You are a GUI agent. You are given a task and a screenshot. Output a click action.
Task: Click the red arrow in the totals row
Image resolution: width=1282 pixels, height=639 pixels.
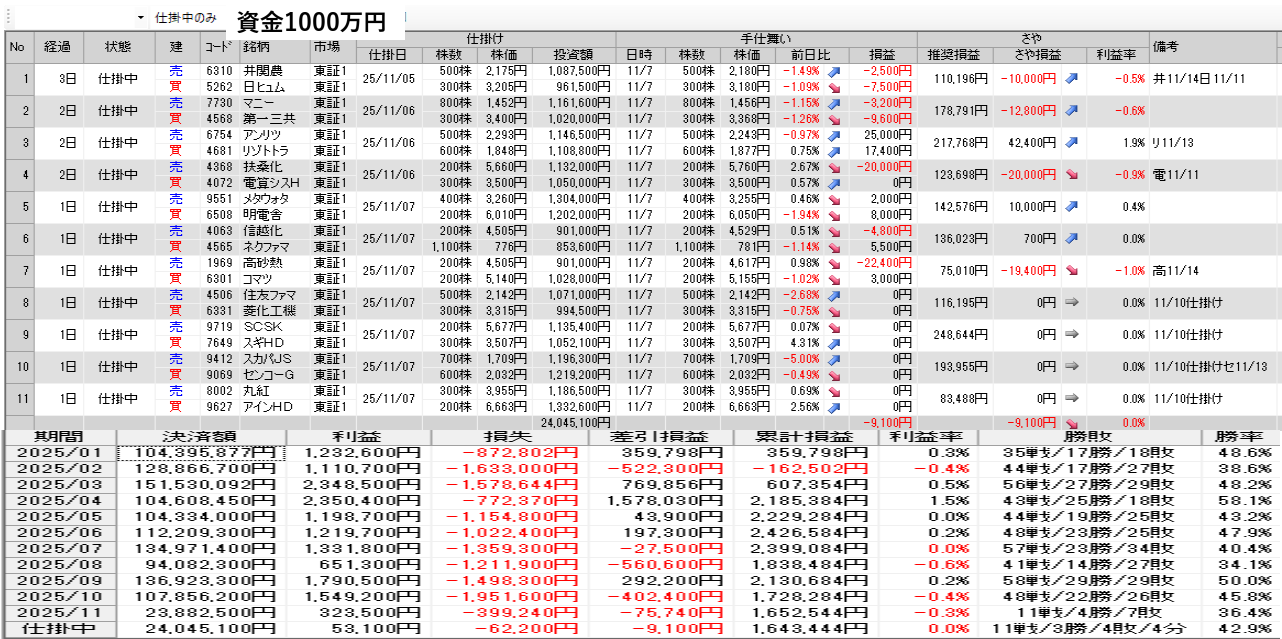coord(1071,423)
